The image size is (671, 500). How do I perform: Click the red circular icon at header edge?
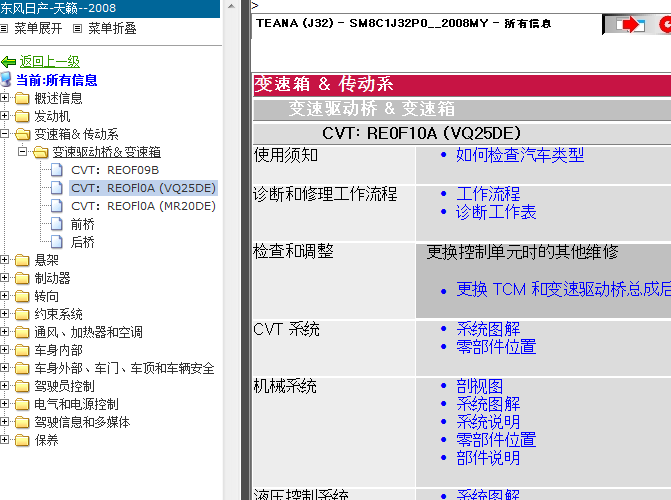click(665, 24)
